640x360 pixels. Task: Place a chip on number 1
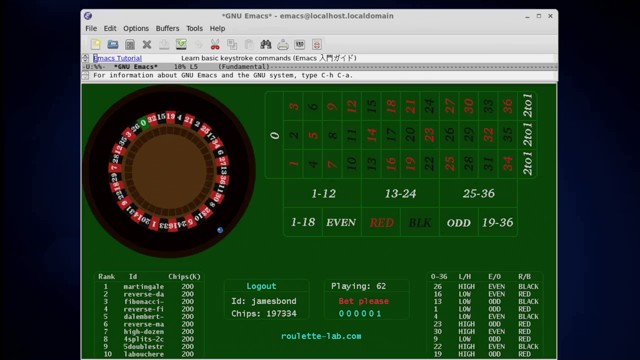click(293, 163)
